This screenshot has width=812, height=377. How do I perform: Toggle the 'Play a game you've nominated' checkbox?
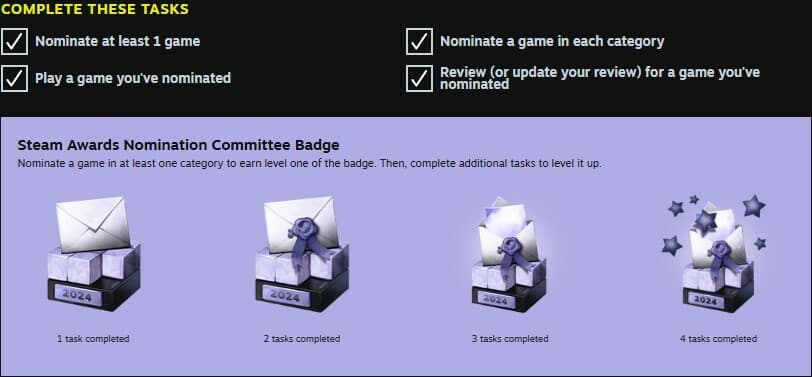[14, 79]
